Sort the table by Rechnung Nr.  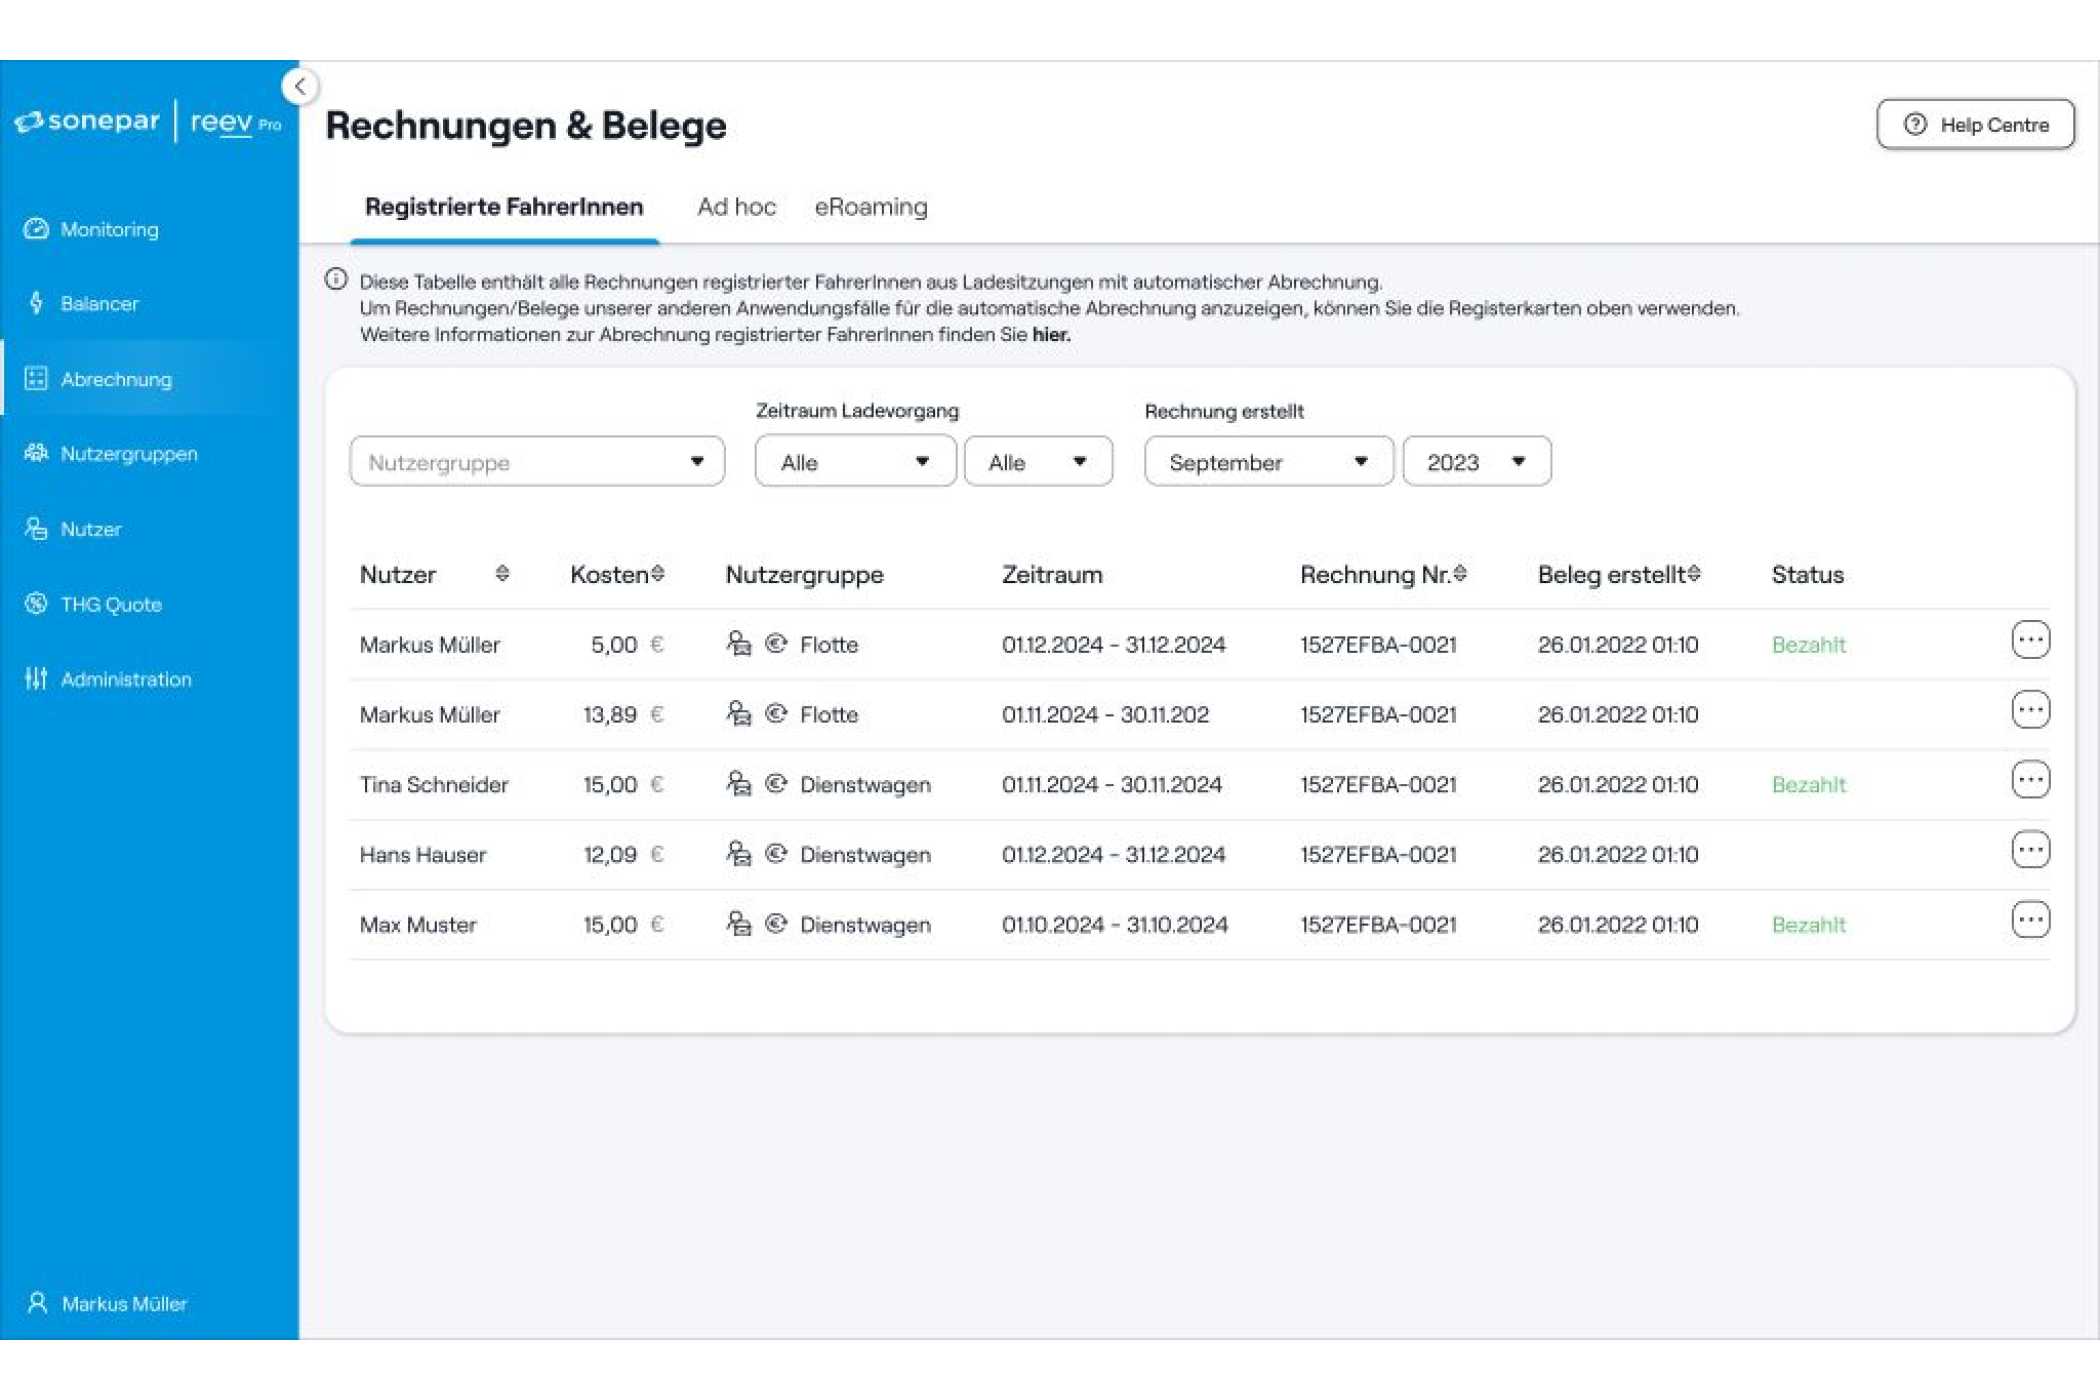click(1460, 573)
